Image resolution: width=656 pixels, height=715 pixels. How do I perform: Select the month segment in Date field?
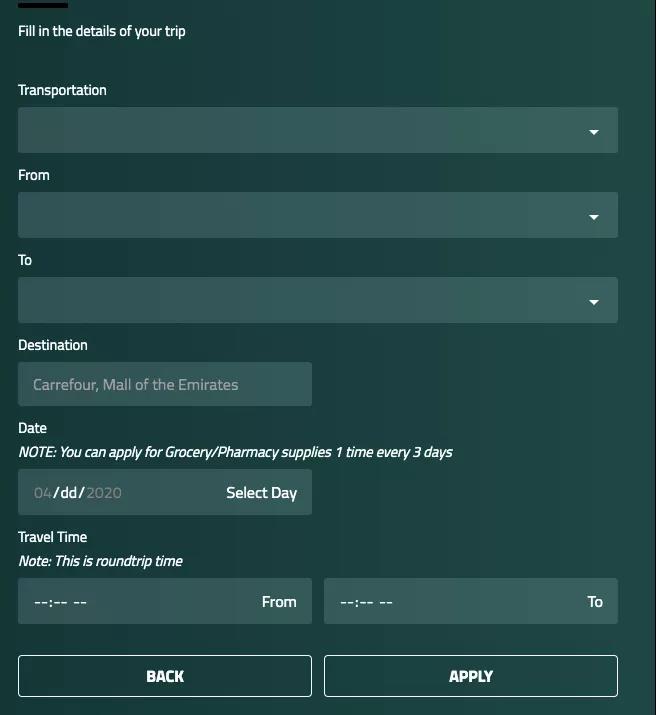tap(42, 493)
